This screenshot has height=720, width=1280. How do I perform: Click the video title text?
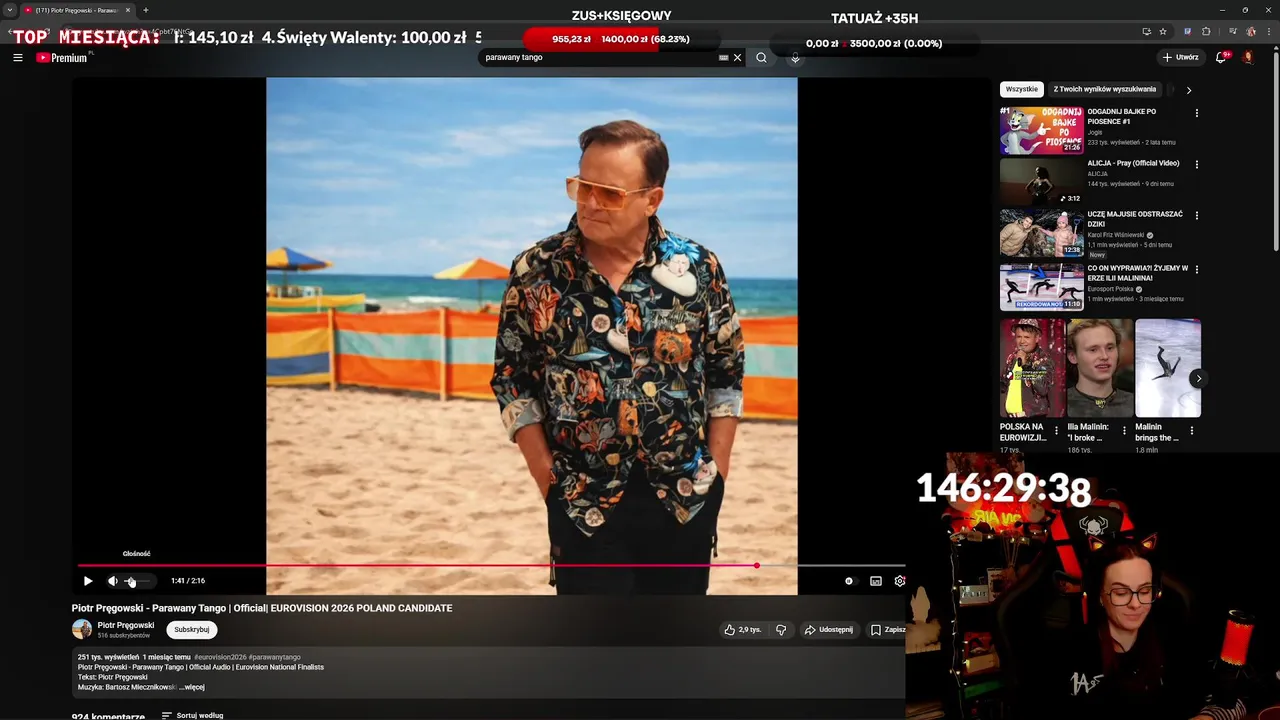click(x=262, y=608)
